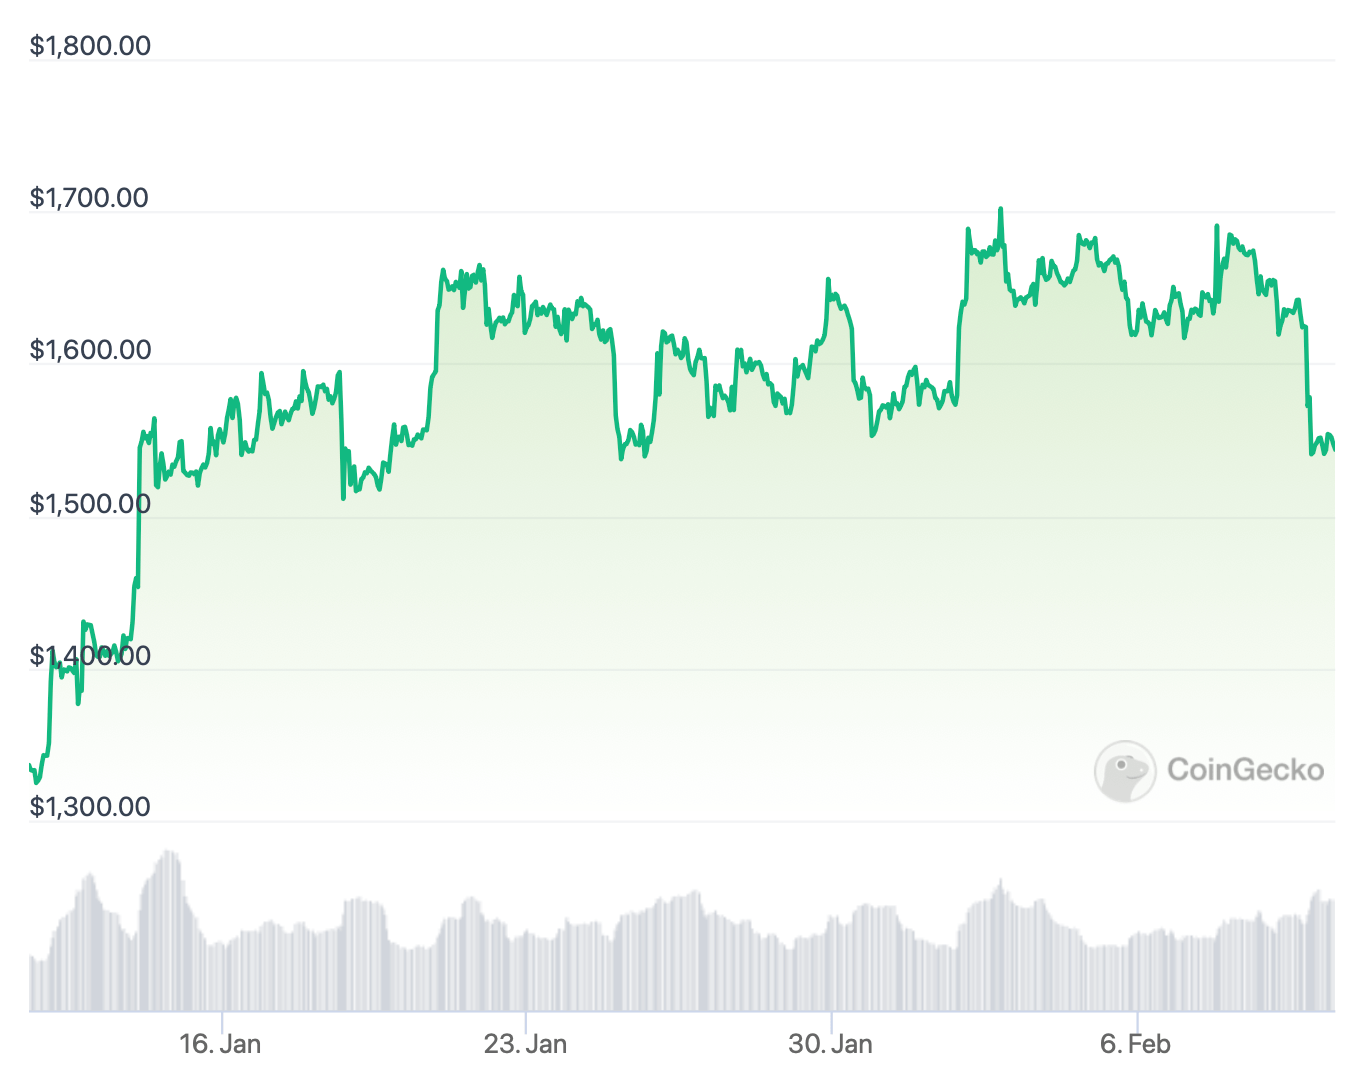Click the highest price peak above $1,700

click(1001, 210)
